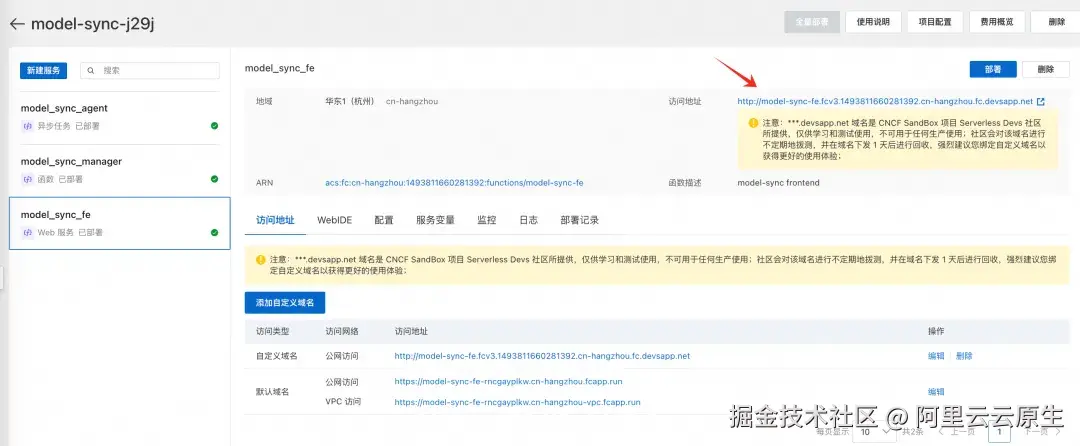Click the 自定义域名 cell text
The width and height of the screenshot is (1080, 446).
click(x=277, y=356)
